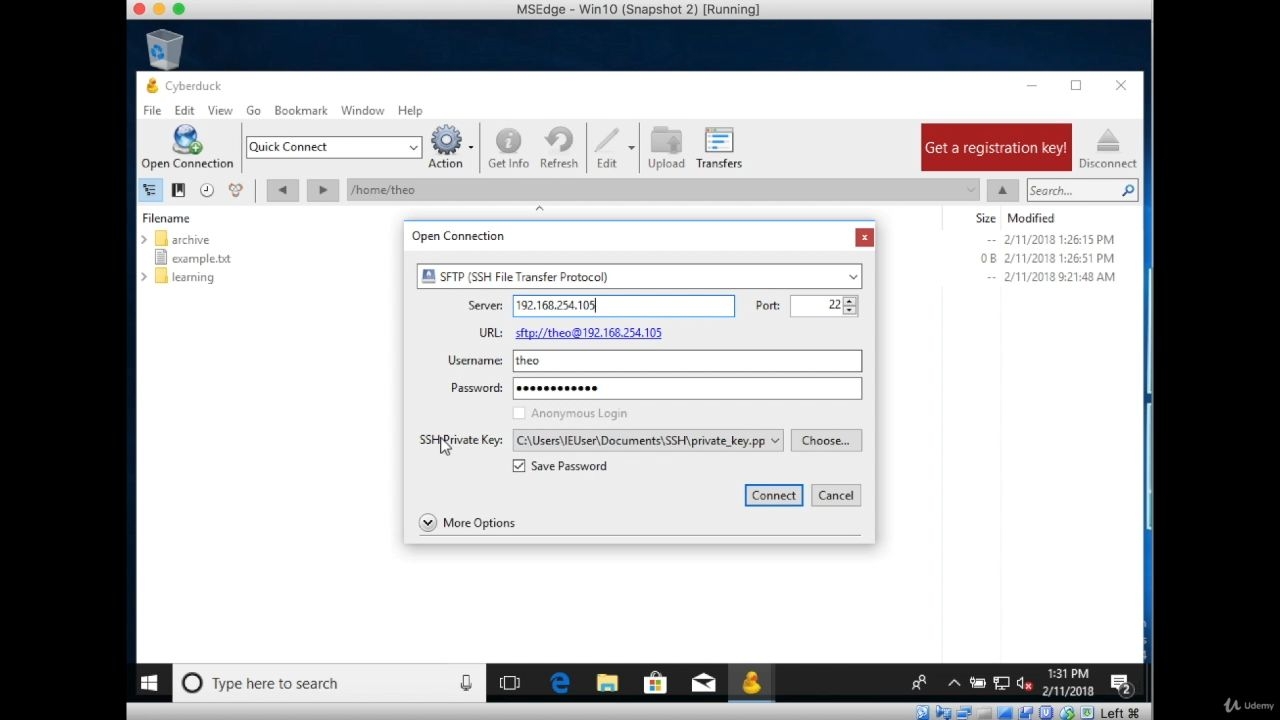
Task: Open the Action gear menu
Action: coord(446,147)
